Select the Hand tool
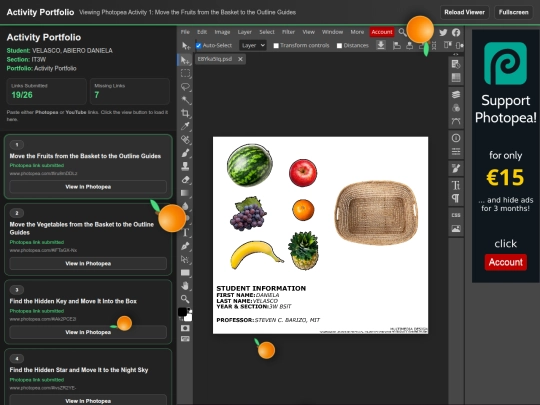 tap(185, 285)
